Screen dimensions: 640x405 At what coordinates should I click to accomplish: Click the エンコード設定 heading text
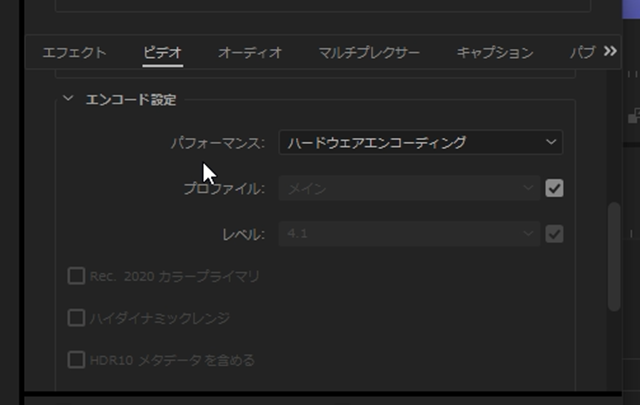pos(131,100)
